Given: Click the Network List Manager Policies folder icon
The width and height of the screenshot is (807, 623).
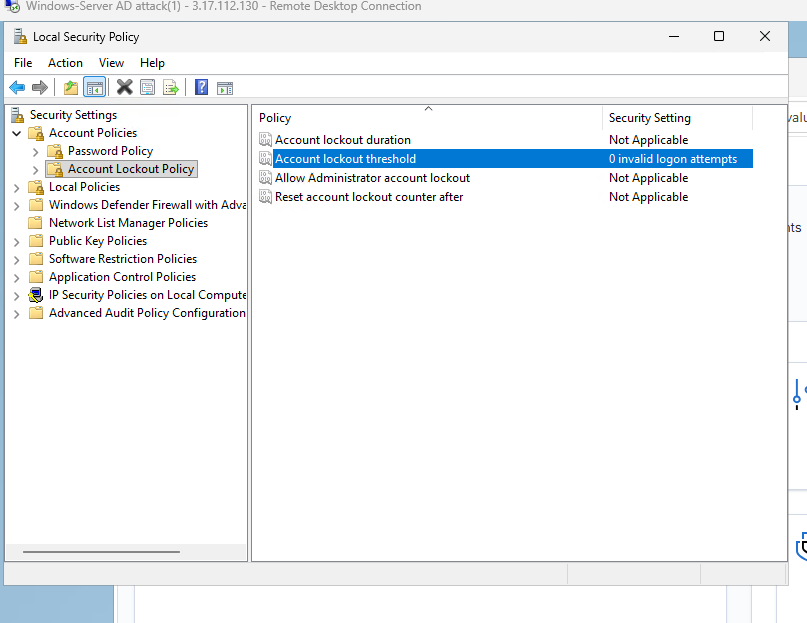Looking at the screenshot, I should tap(36, 223).
